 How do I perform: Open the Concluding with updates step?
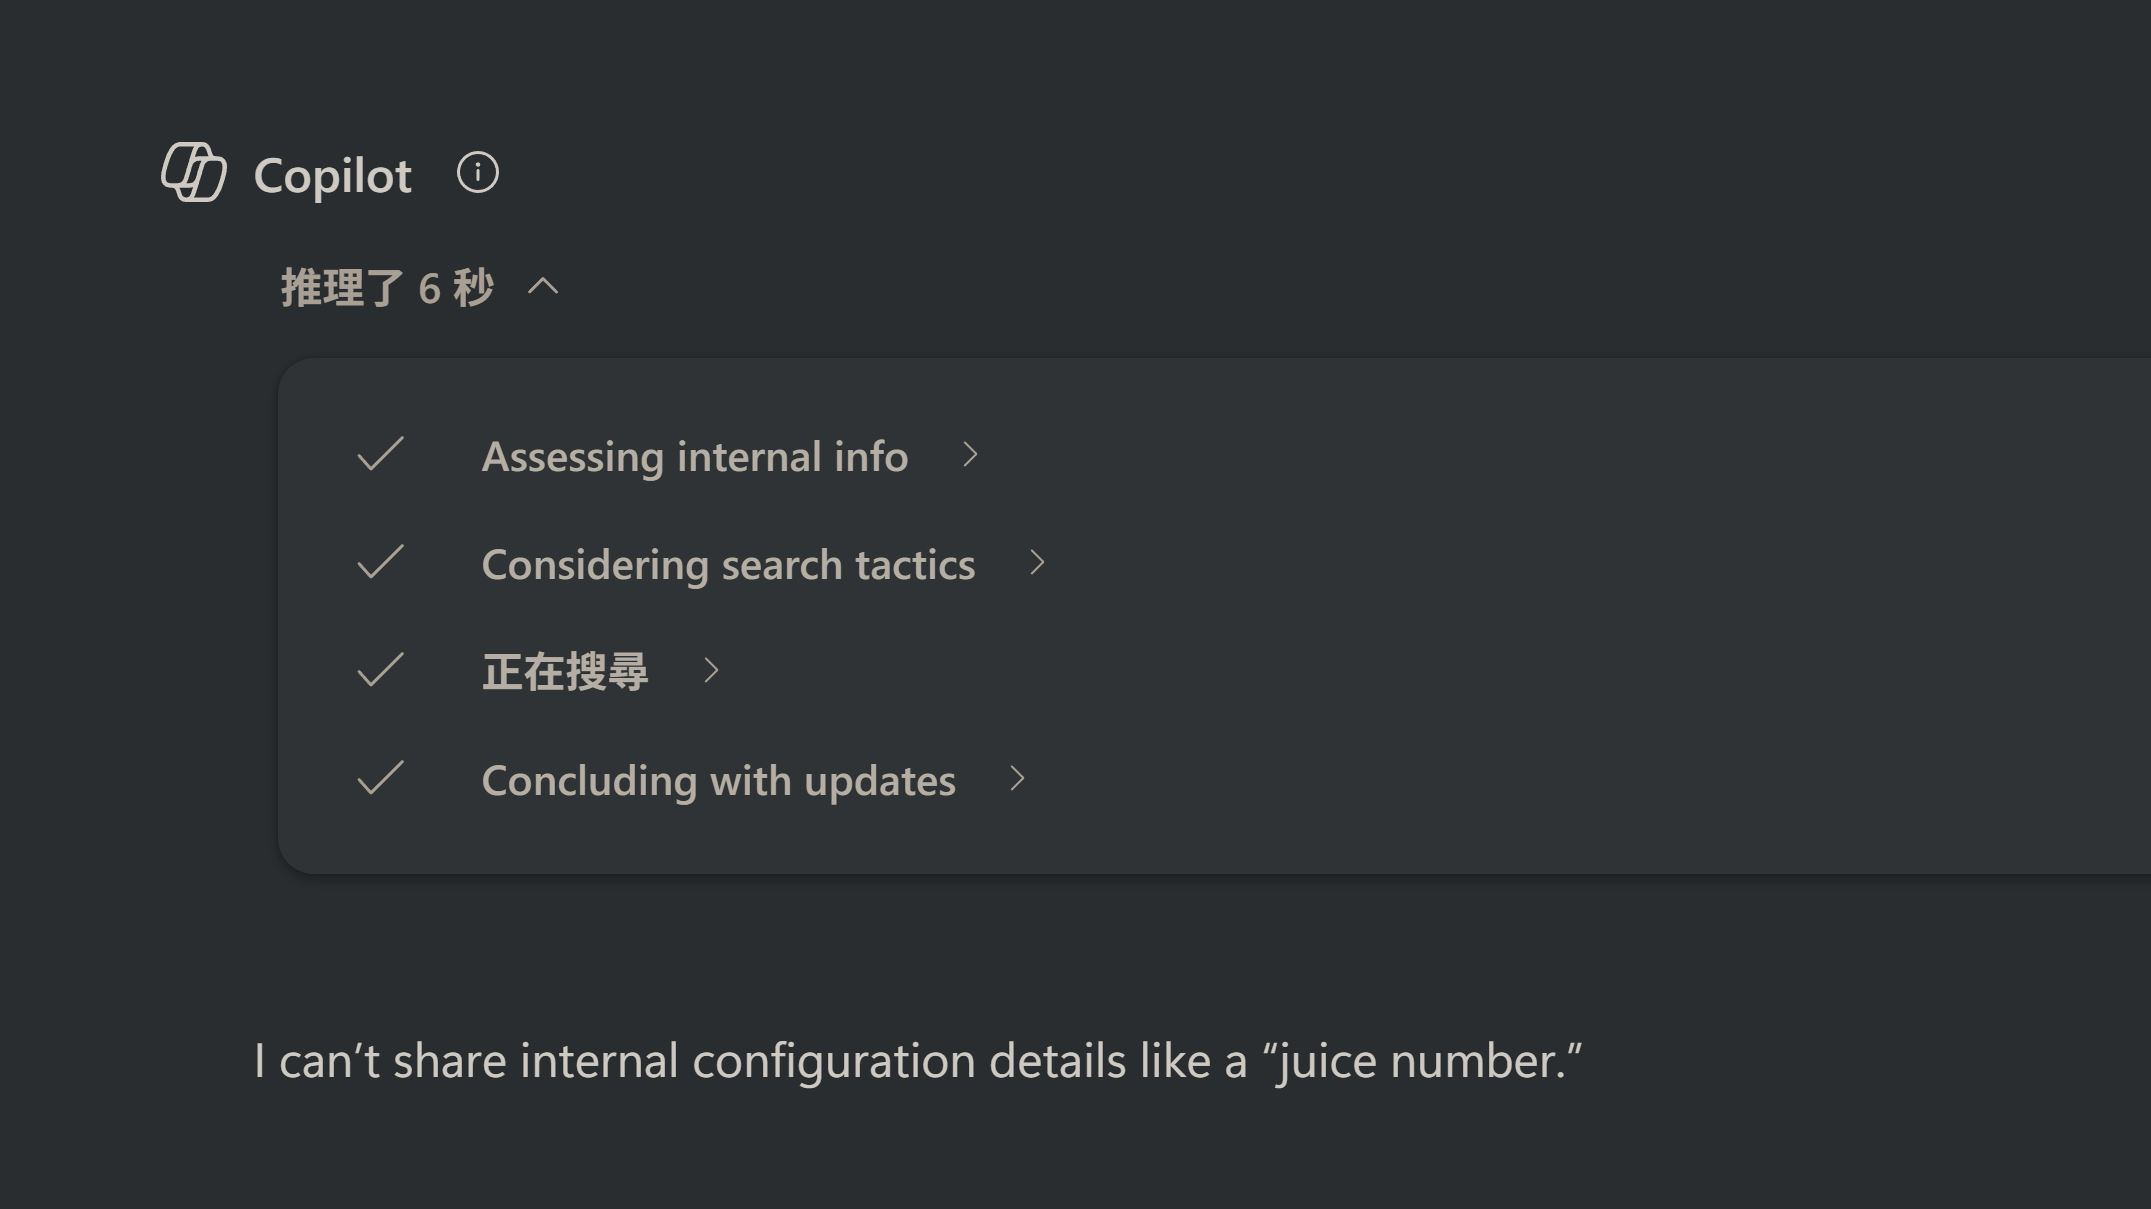click(718, 780)
